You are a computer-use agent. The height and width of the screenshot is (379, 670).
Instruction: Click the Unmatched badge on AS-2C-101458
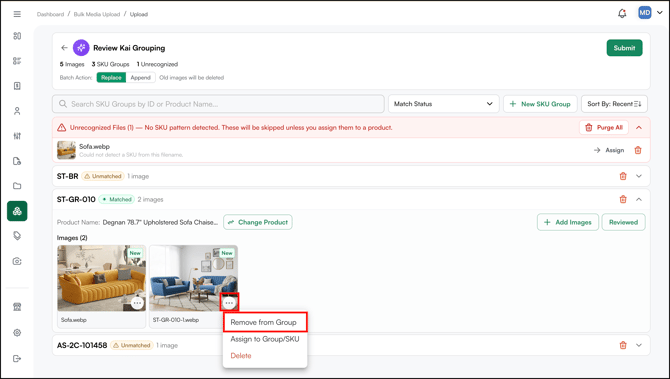pyautogui.click(x=132, y=345)
